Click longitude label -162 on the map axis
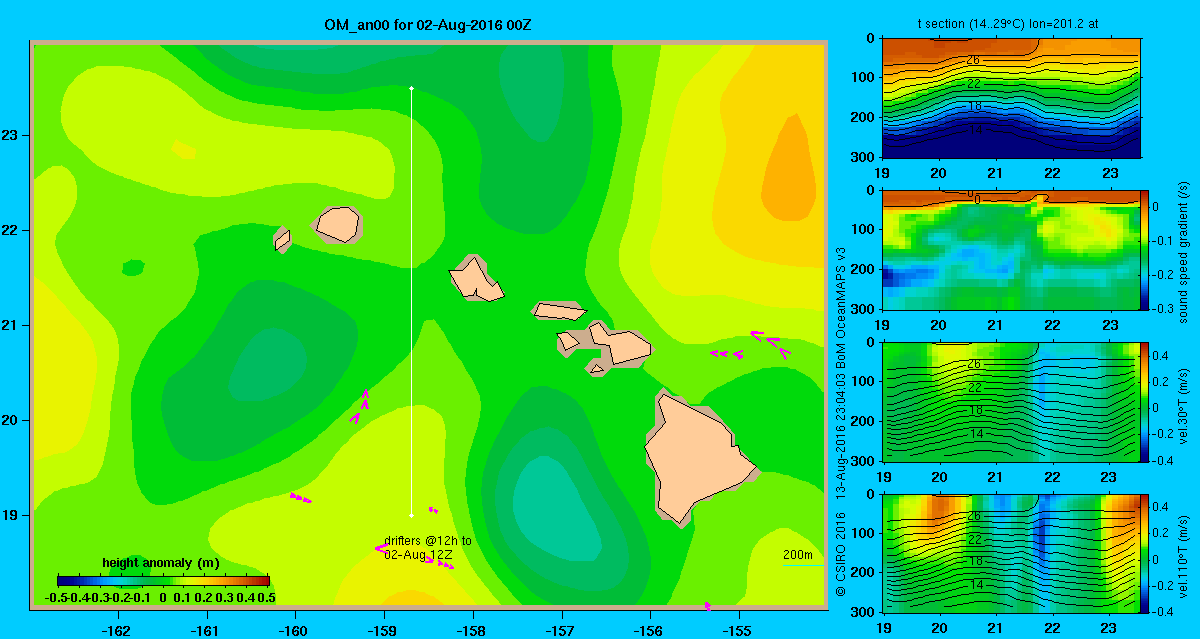This screenshot has height=639, width=1200. (118, 630)
